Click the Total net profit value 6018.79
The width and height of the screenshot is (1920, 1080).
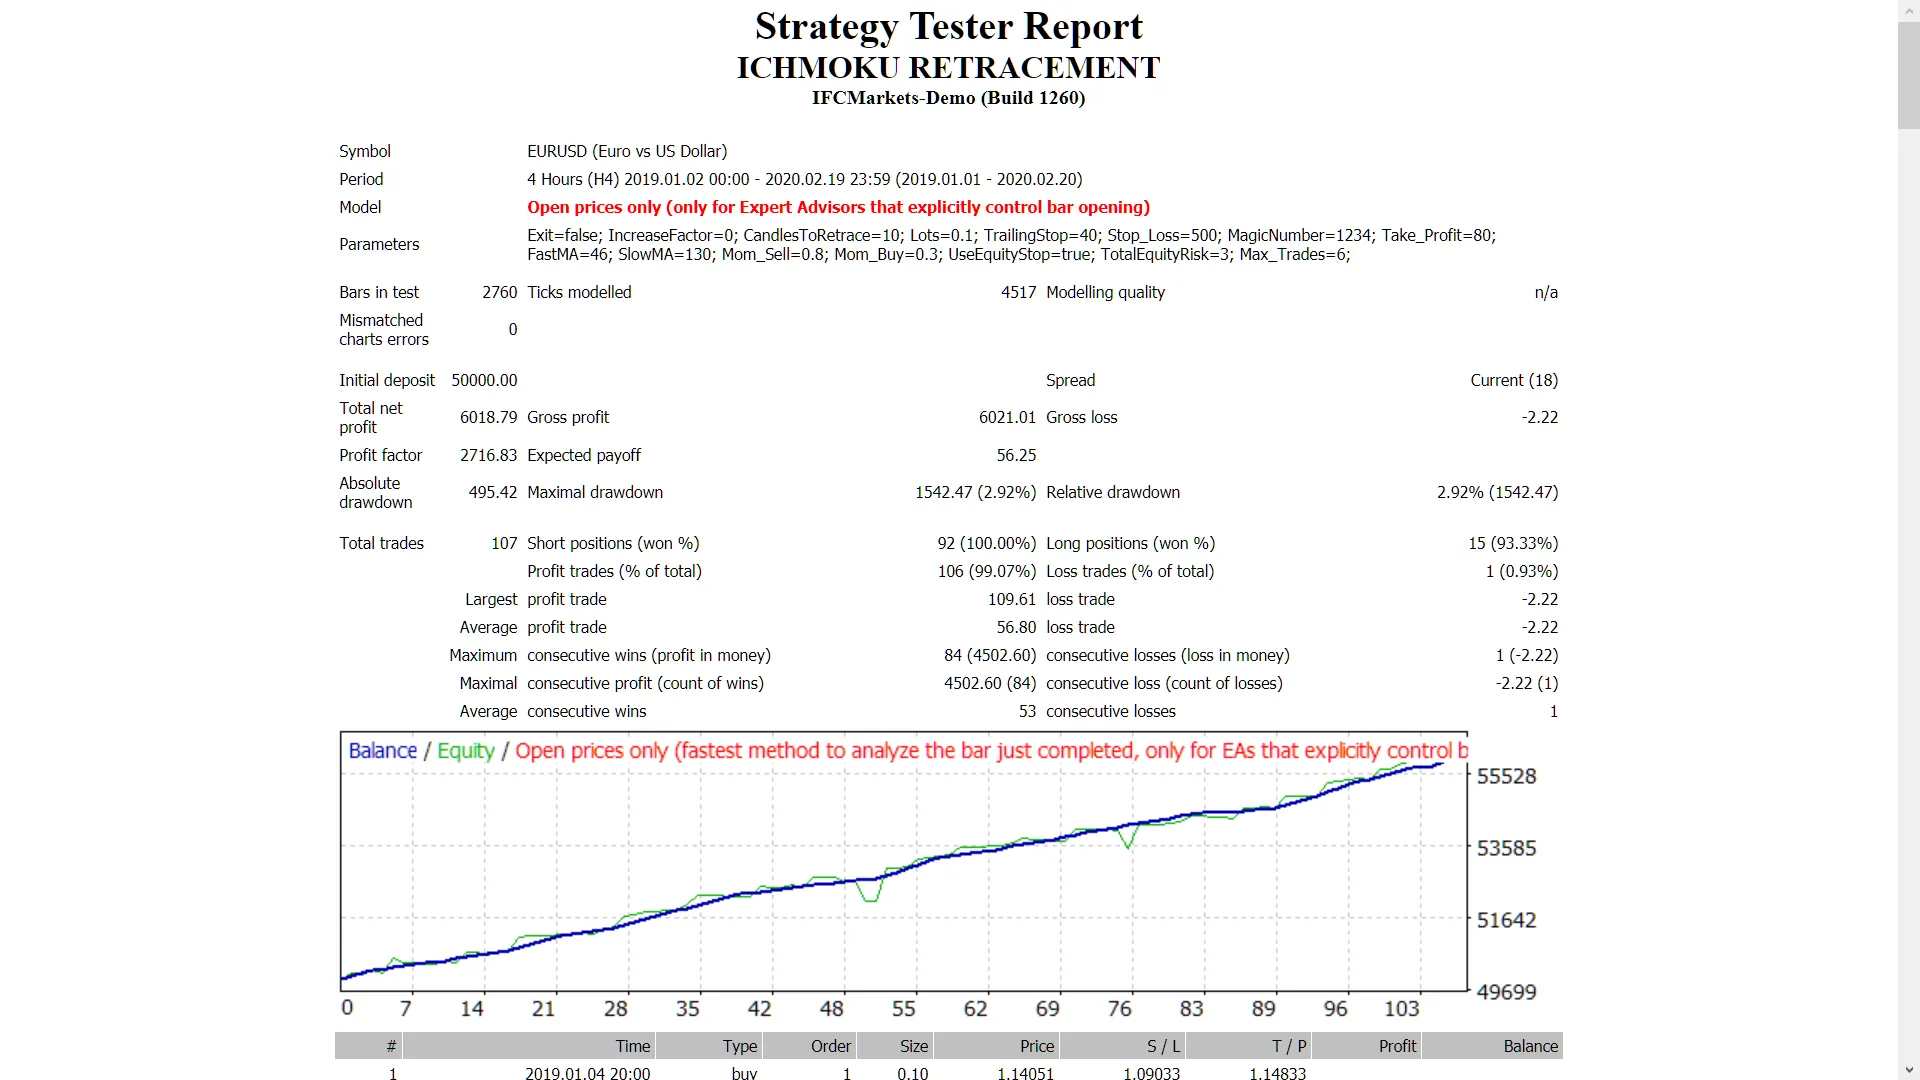[x=487, y=418]
